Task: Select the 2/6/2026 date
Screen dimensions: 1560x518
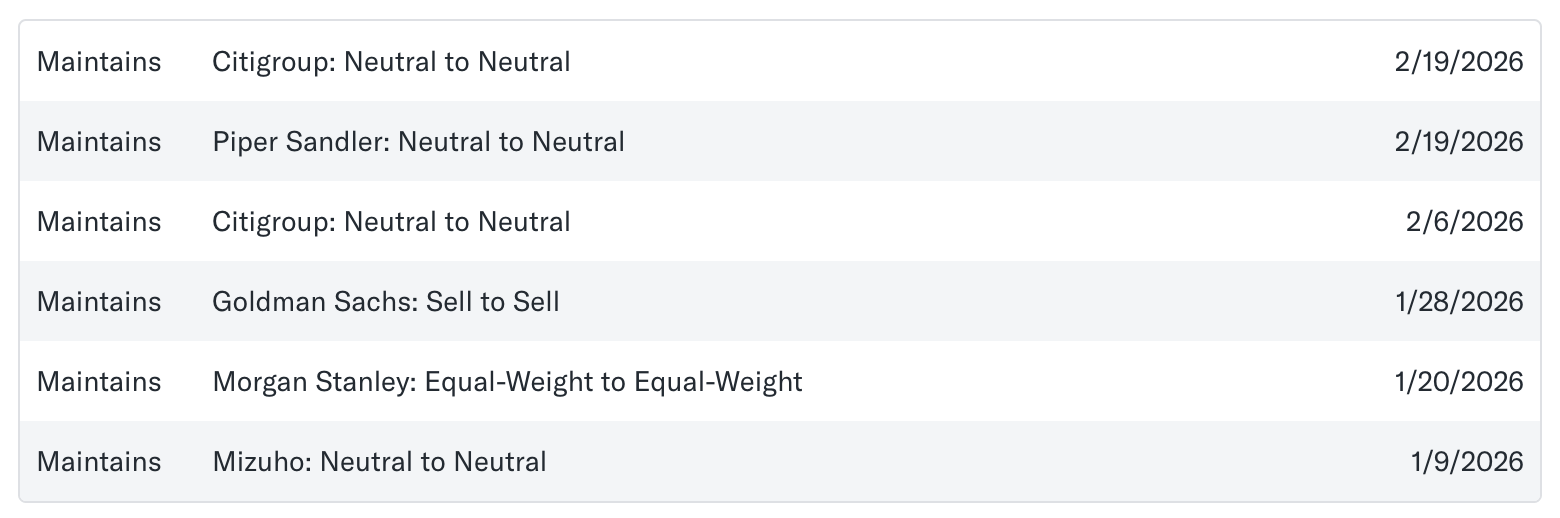Action: (x=1464, y=222)
